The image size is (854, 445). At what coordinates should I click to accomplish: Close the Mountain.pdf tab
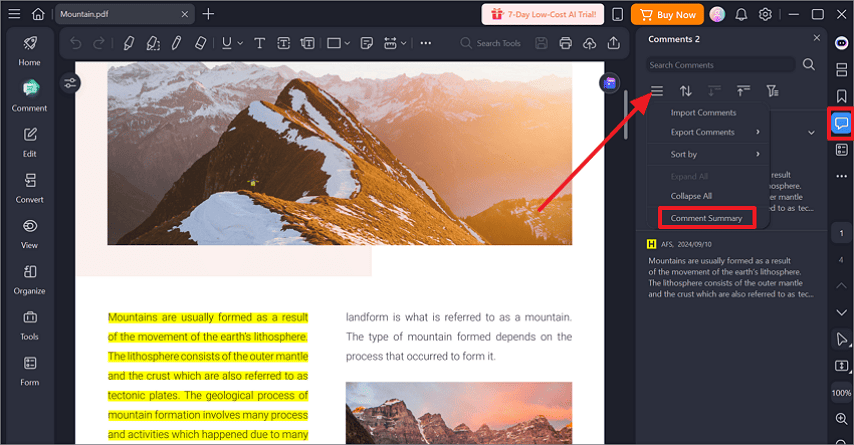click(x=185, y=14)
